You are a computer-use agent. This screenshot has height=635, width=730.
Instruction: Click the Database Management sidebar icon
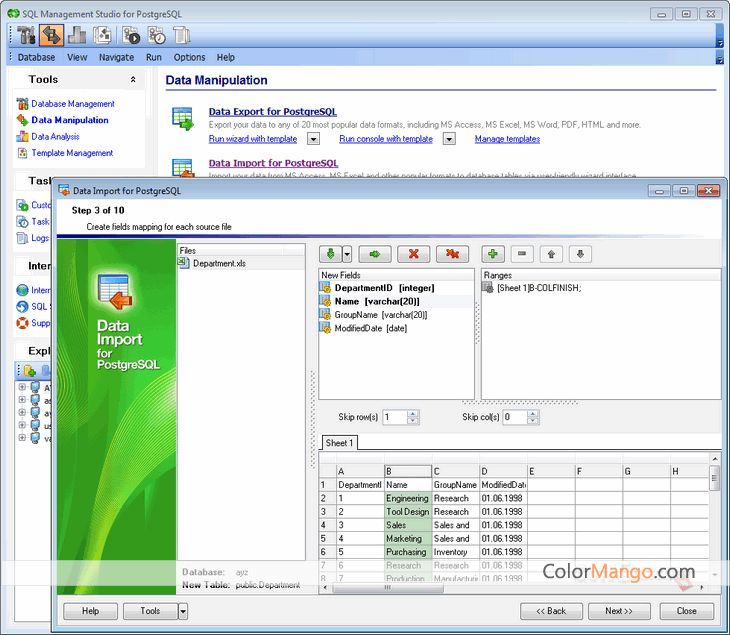pyautogui.click(x=22, y=104)
